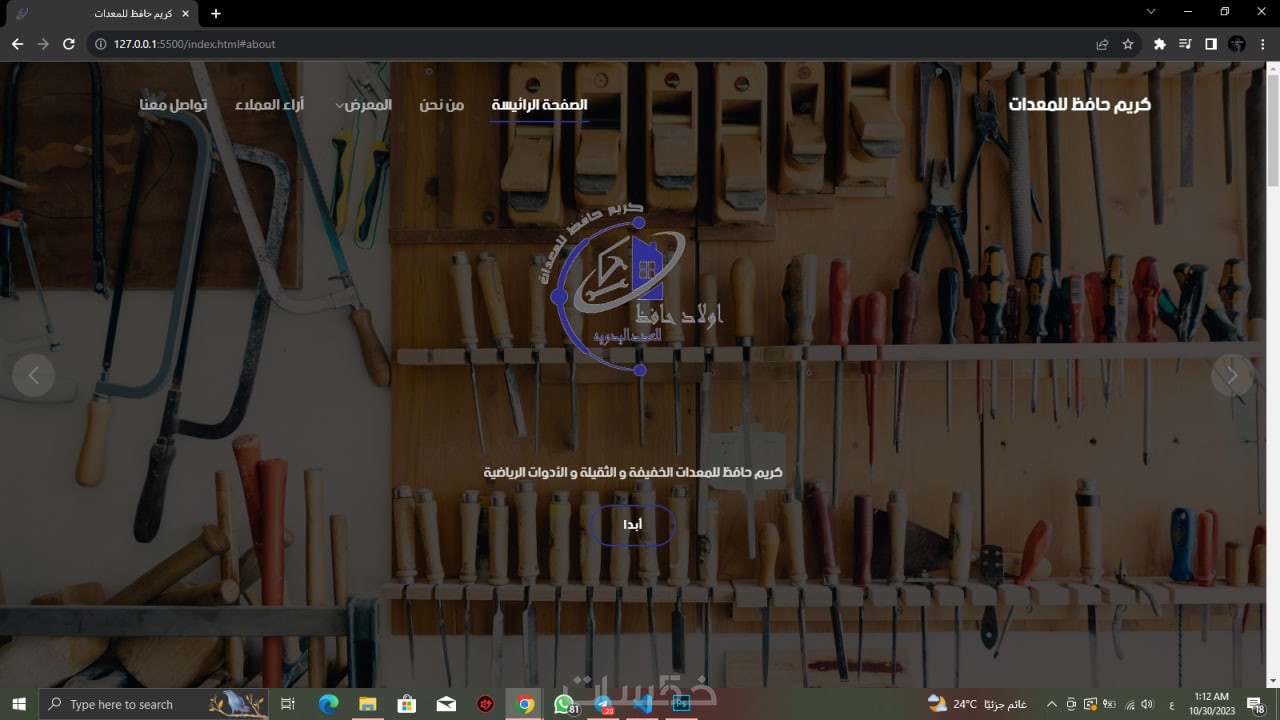1280x720 pixels.
Task: Open File Explorer from the taskbar
Action: click(x=367, y=704)
